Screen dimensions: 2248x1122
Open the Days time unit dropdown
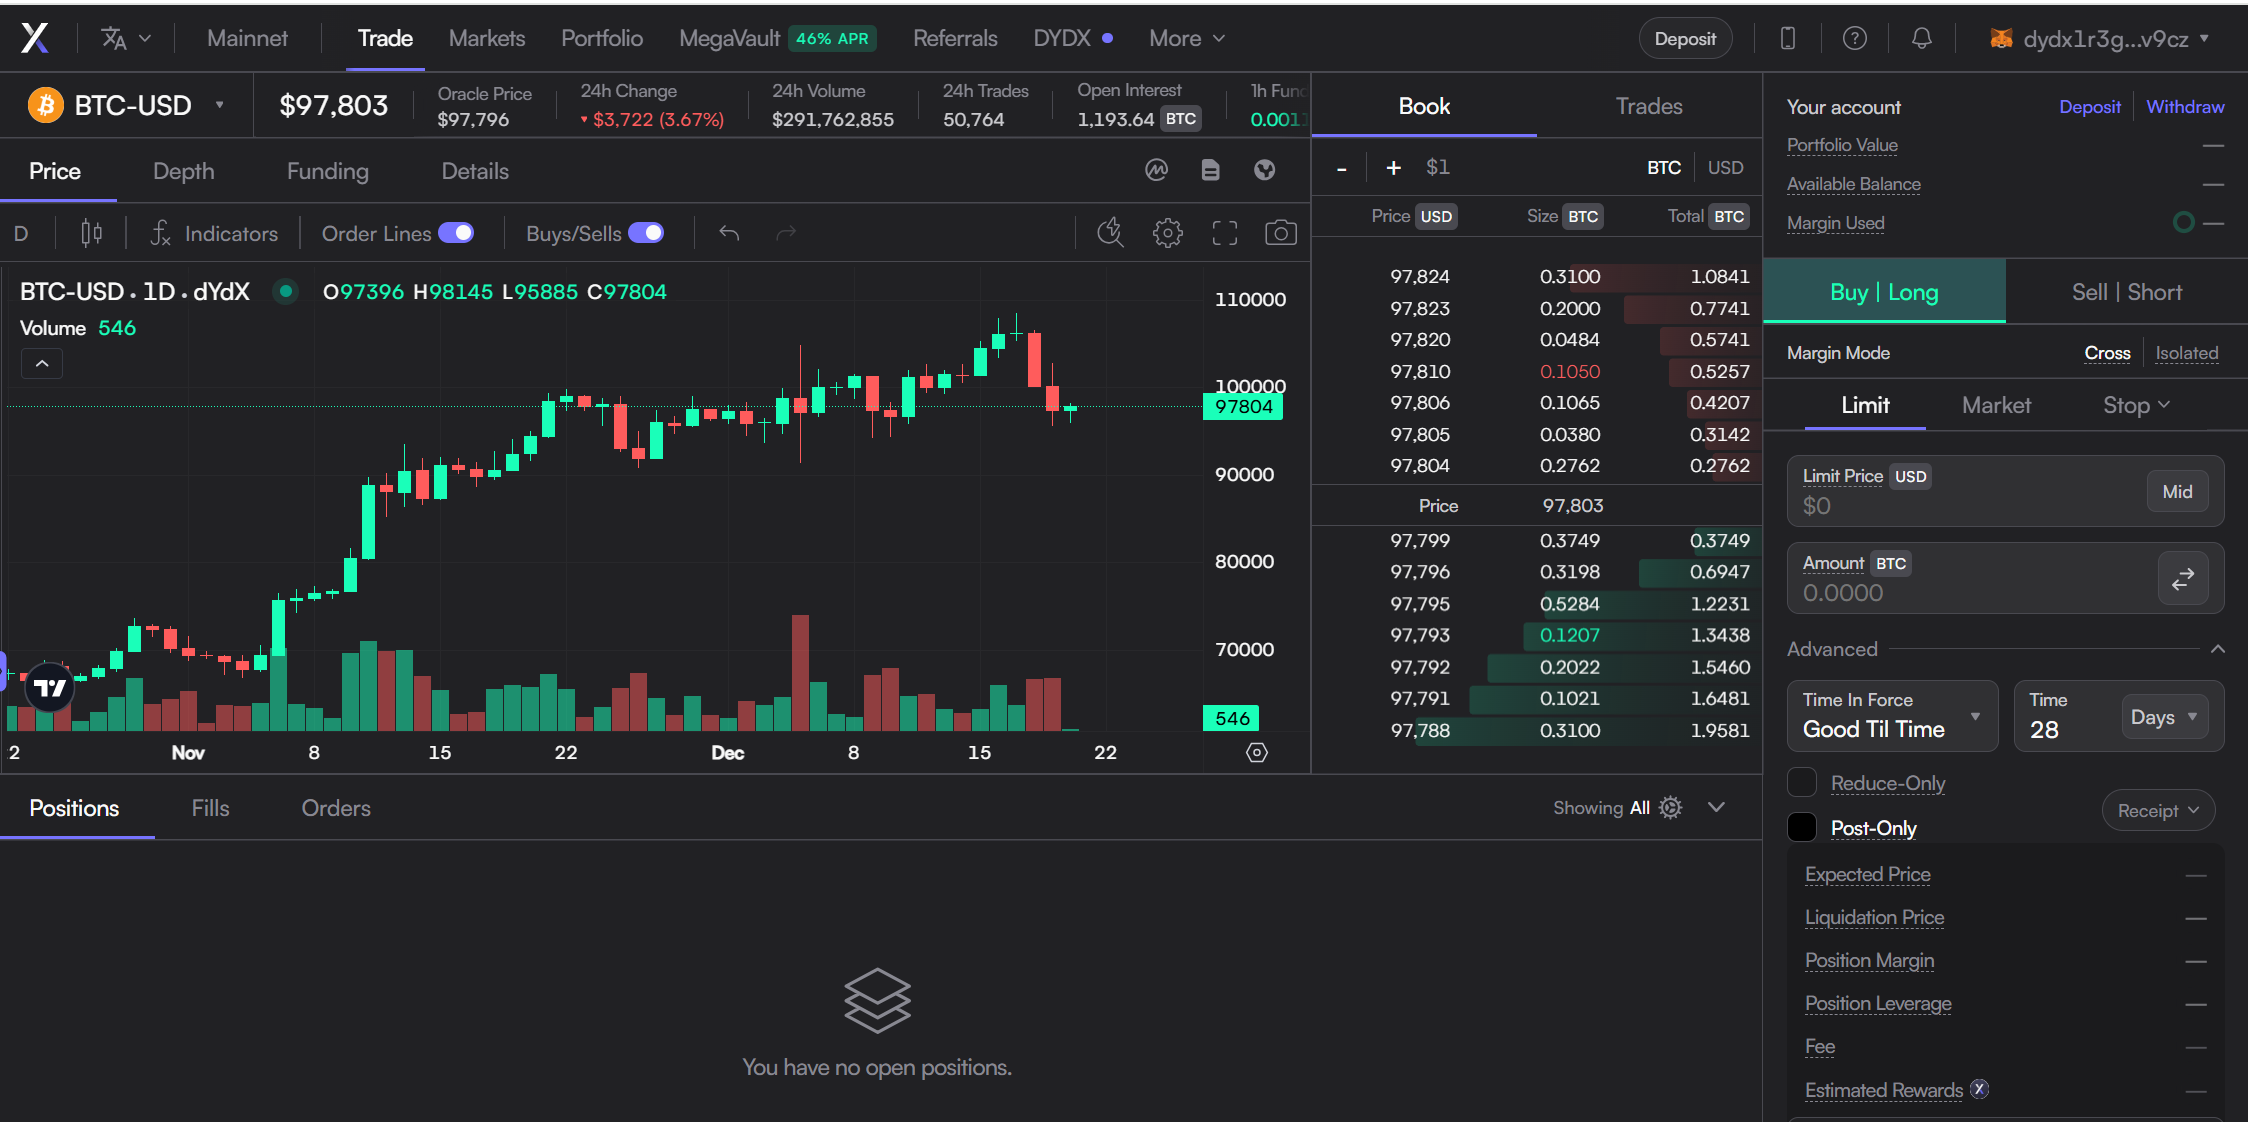2164,717
